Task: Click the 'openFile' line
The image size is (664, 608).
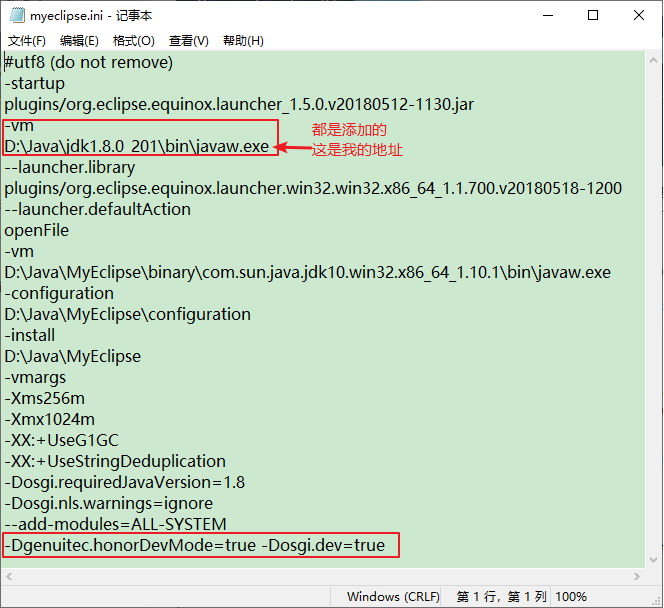Action: pos(36,230)
